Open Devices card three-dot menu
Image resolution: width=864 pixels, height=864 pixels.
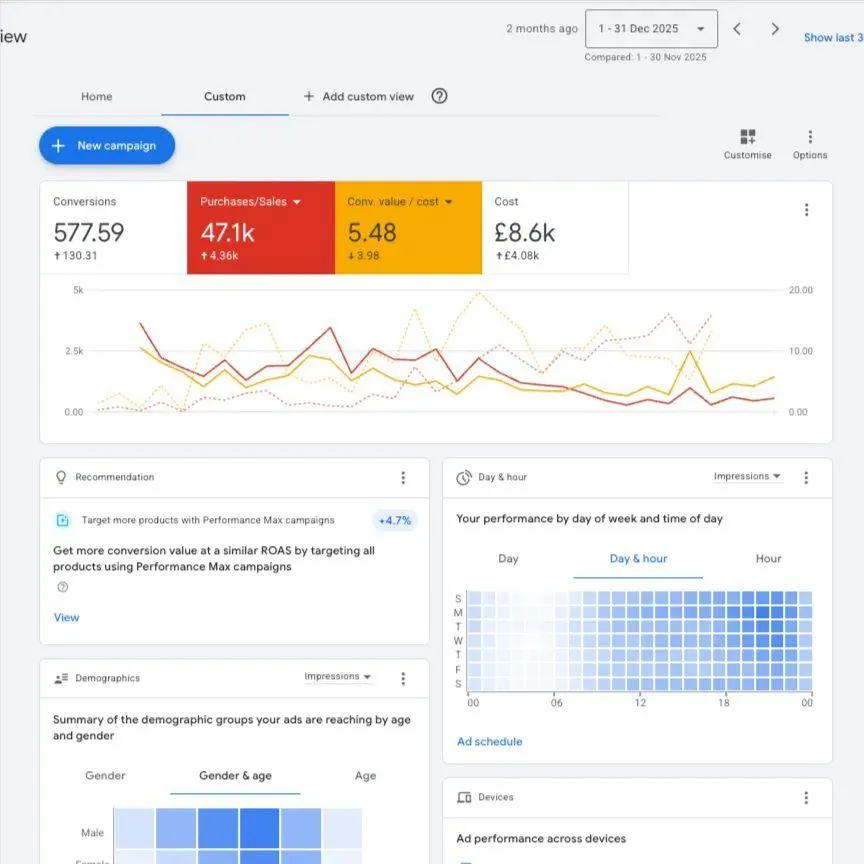806,797
